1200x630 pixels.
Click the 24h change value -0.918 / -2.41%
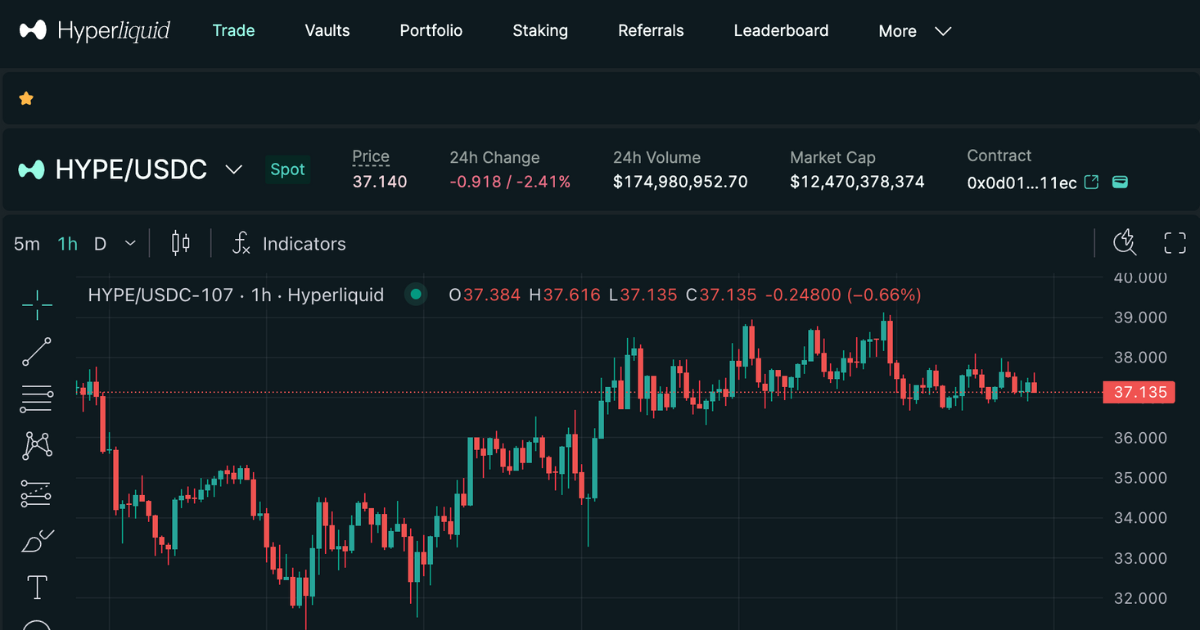[510, 182]
